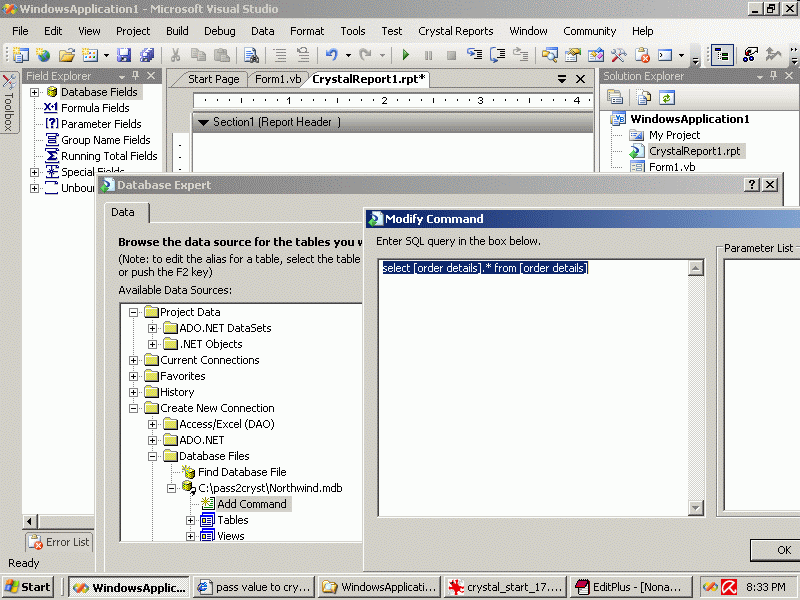Open the Object Browser toolbar icon
The image size is (800, 600).
click(x=595, y=55)
